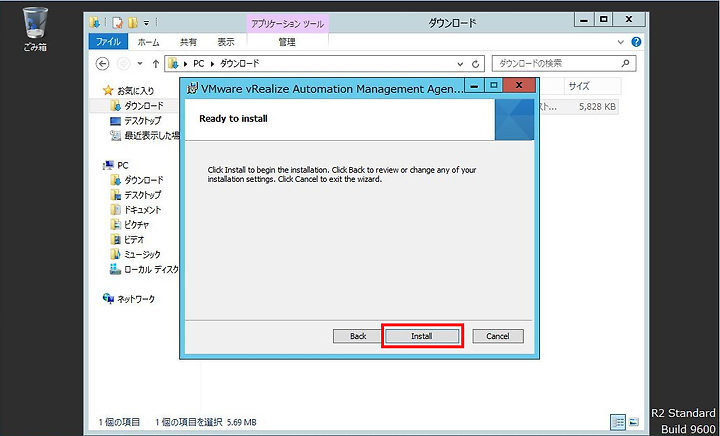The image size is (720, 436).
Task: Click quick access properties icon in title bar
Action: 118,22
